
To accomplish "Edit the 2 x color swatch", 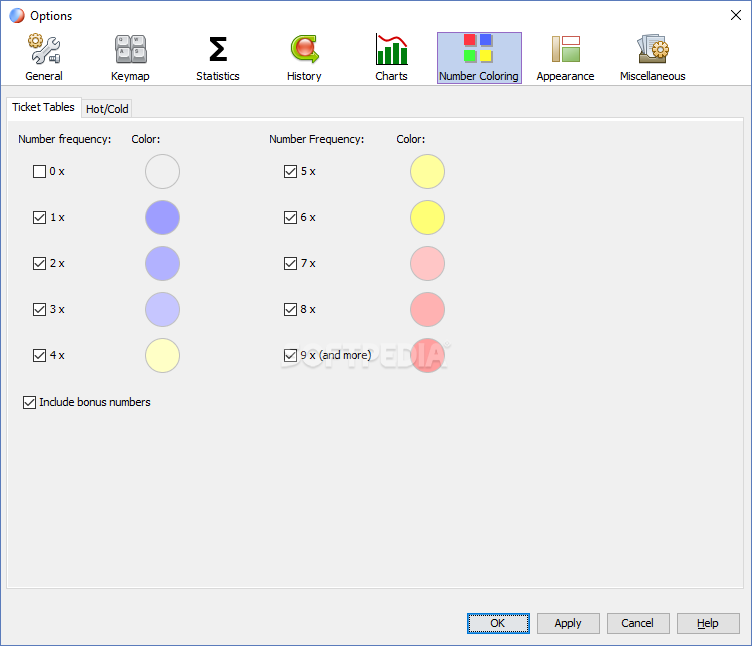I will click(x=163, y=263).
